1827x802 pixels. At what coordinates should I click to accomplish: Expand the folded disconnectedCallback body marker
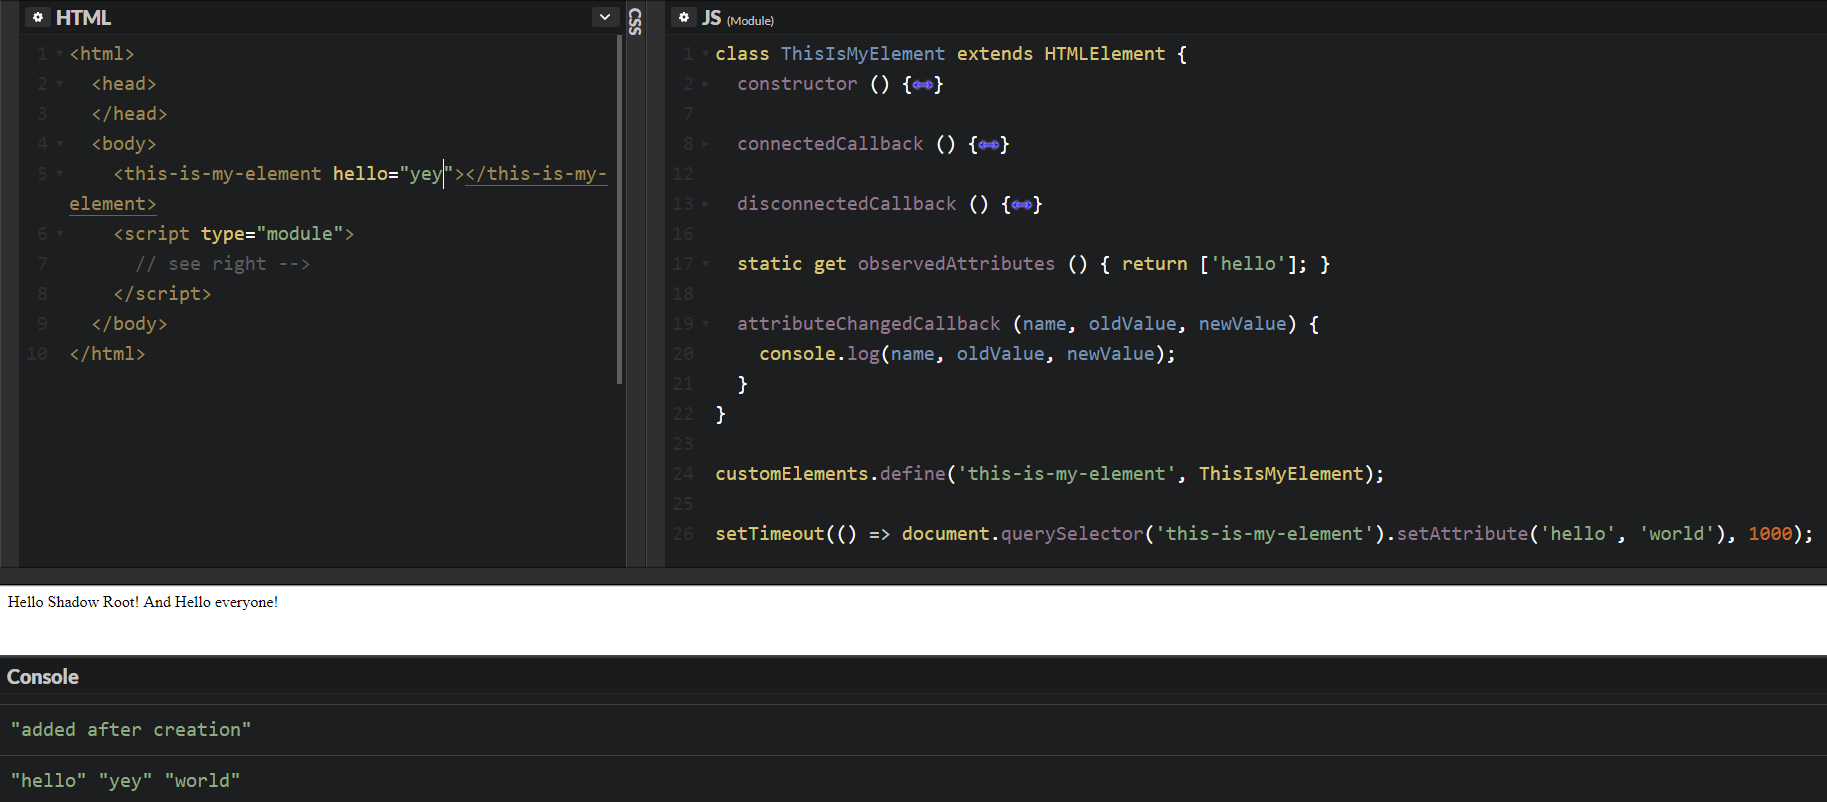coord(1022,204)
